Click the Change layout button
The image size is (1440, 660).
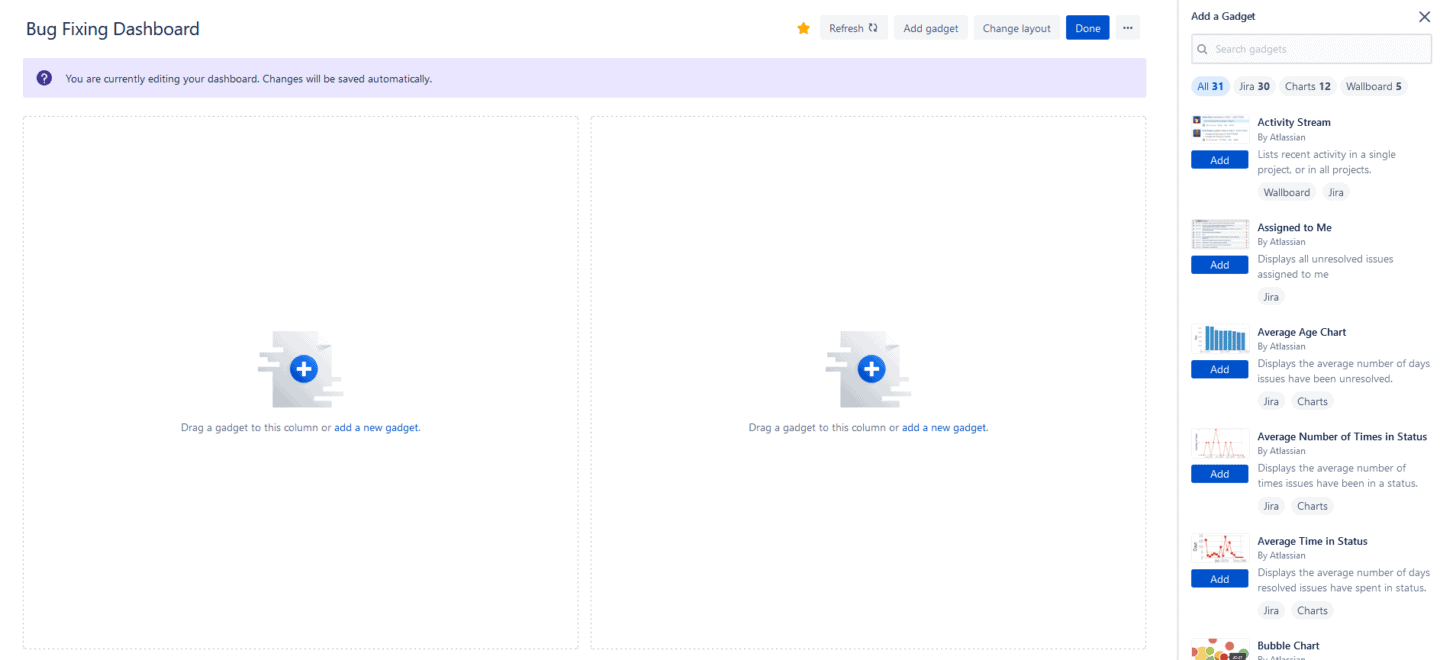coord(1016,27)
